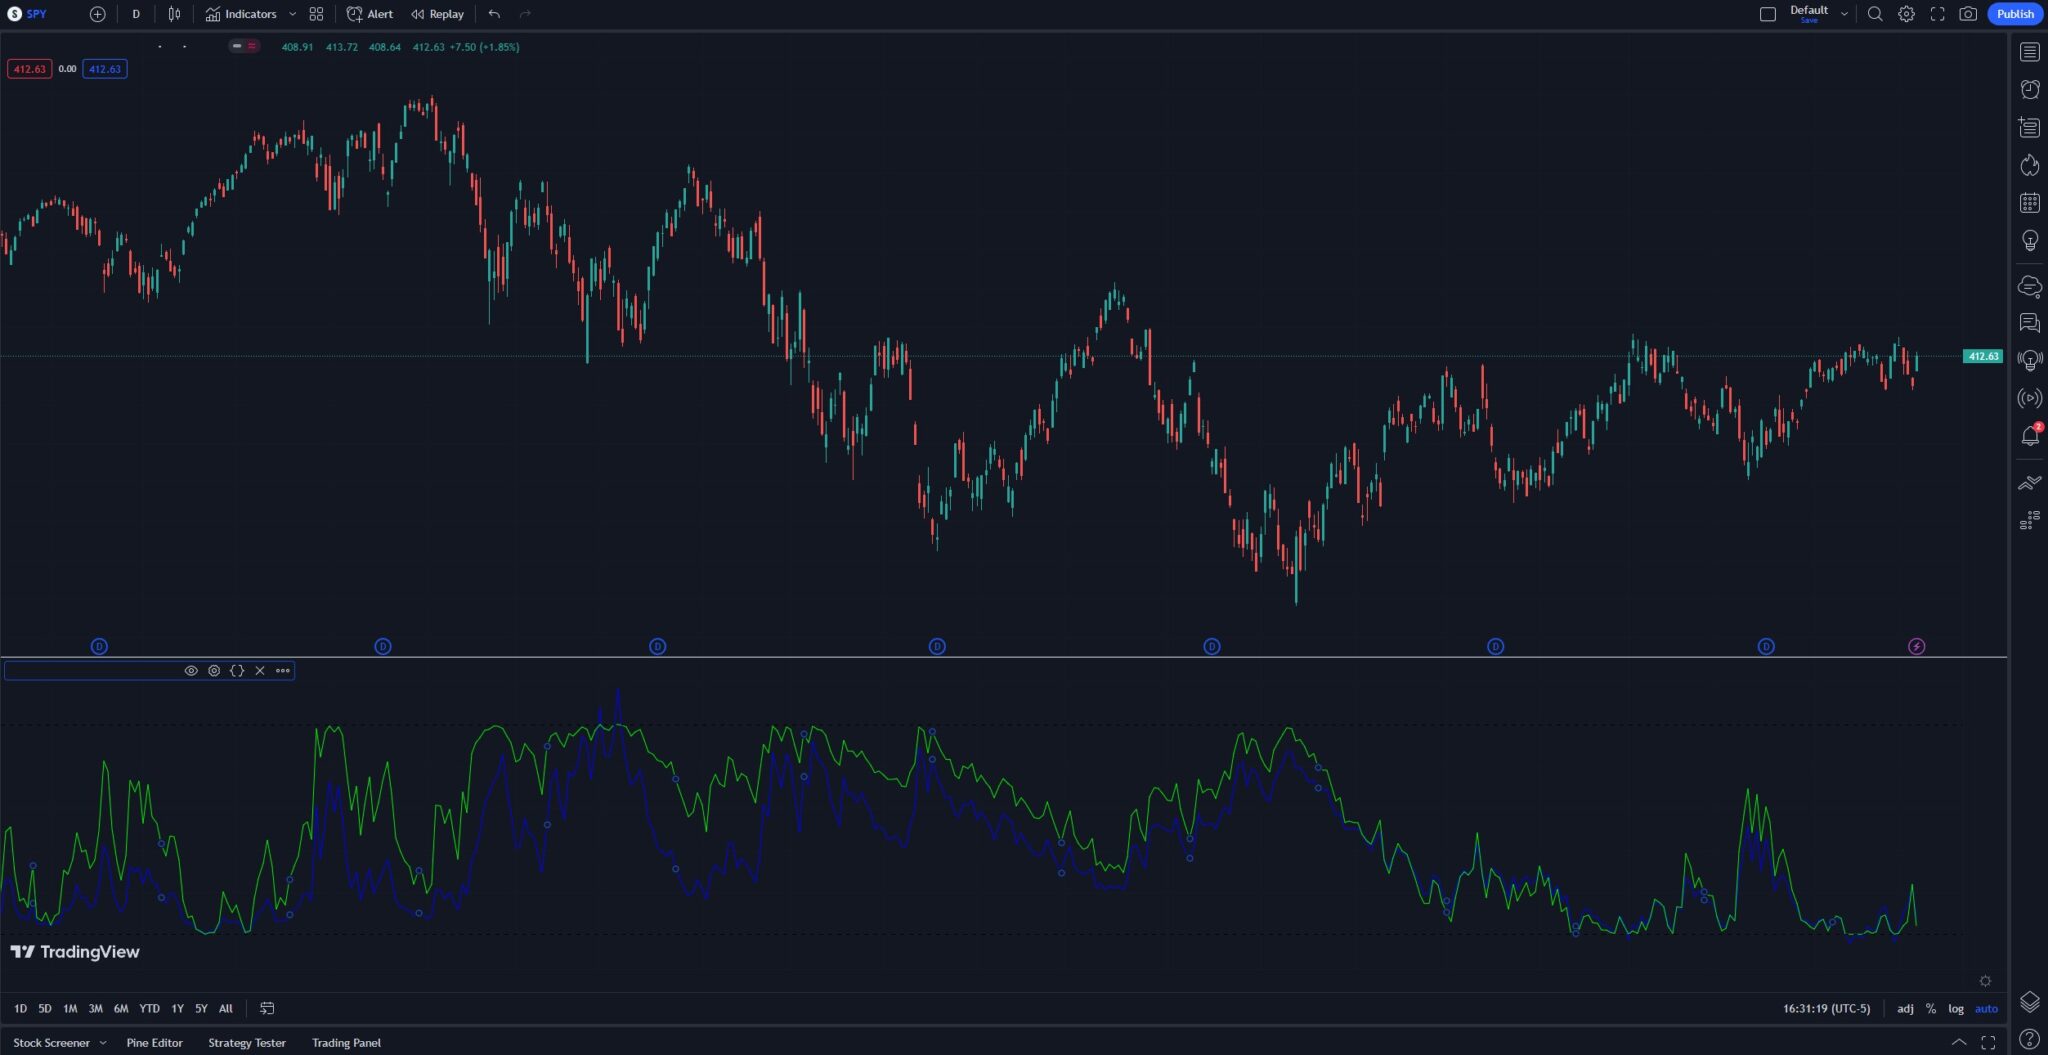Hide the indicator using its eye icon
This screenshot has height=1055, width=2048.
(x=191, y=671)
